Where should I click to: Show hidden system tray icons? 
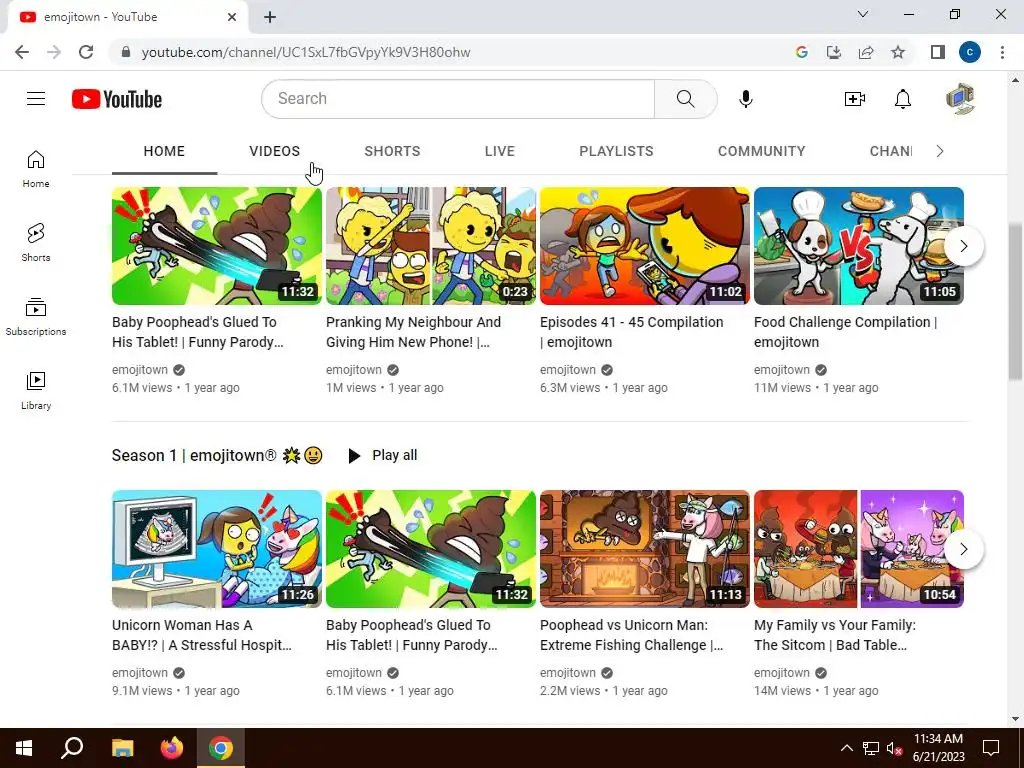pyautogui.click(x=846, y=748)
